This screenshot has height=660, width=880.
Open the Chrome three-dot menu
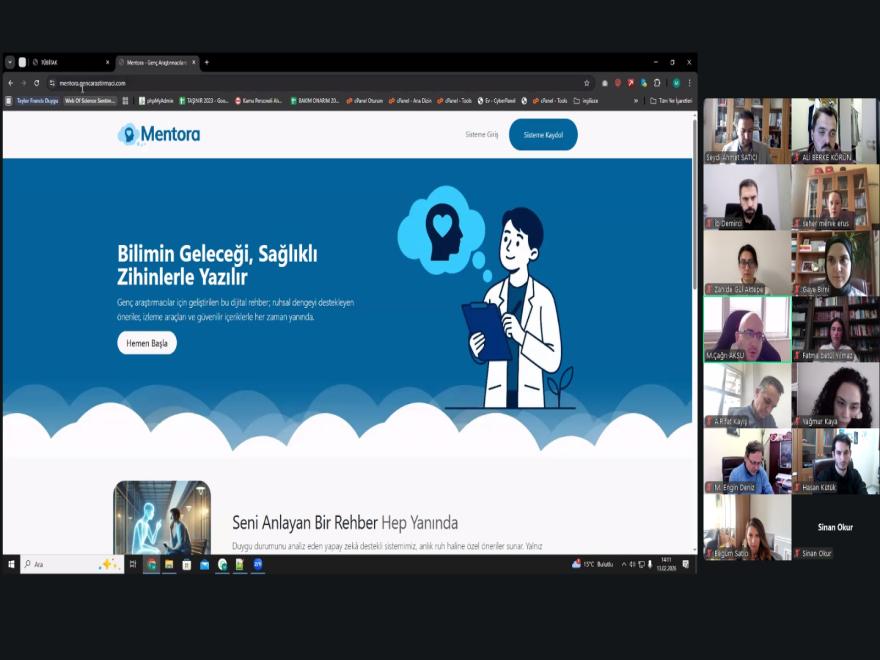pyautogui.click(x=689, y=83)
